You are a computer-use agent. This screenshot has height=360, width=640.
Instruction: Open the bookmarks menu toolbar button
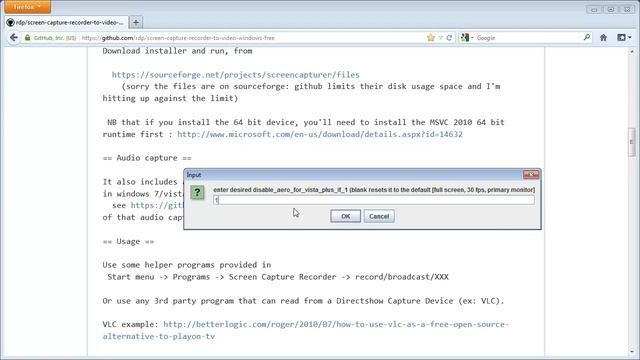624,38
